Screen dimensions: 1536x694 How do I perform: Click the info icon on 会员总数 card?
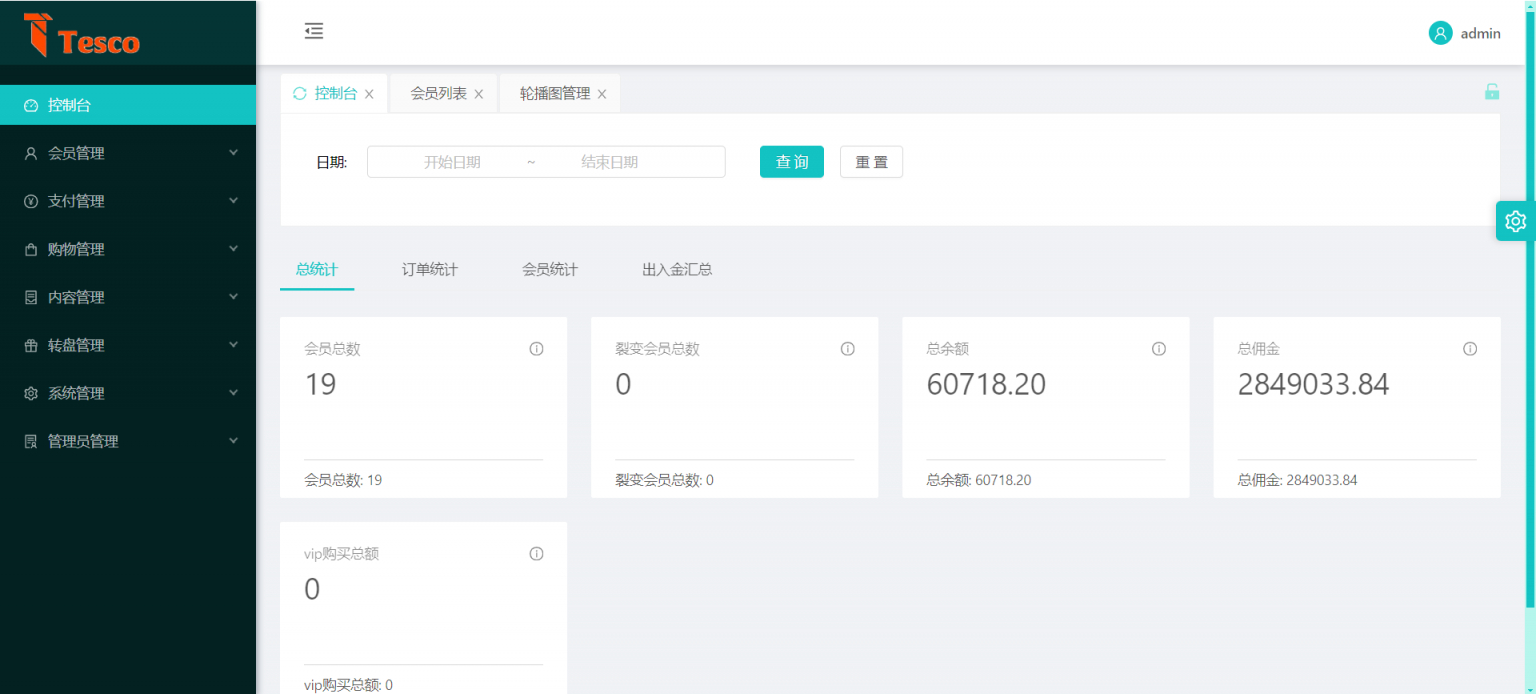536,348
